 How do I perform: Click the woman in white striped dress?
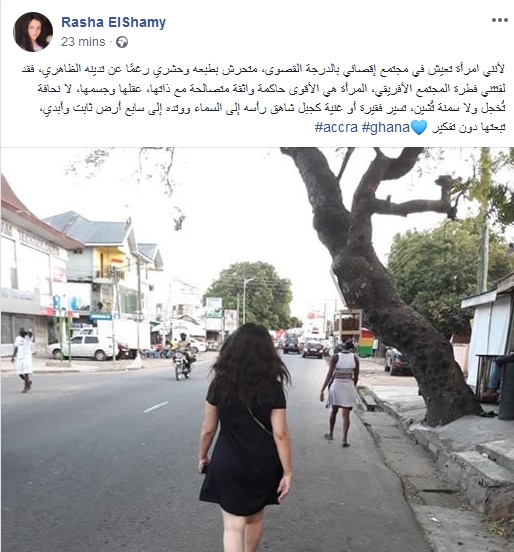click(340, 393)
